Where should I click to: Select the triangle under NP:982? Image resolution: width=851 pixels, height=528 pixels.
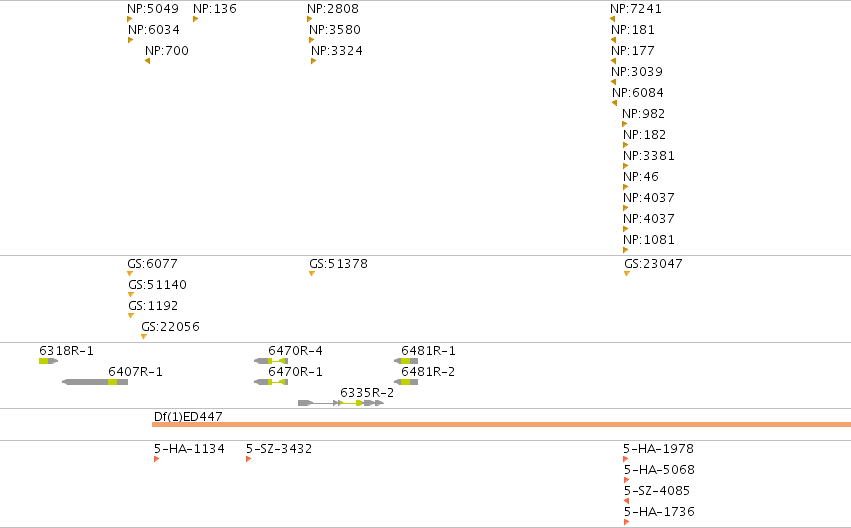pos(625,124)
